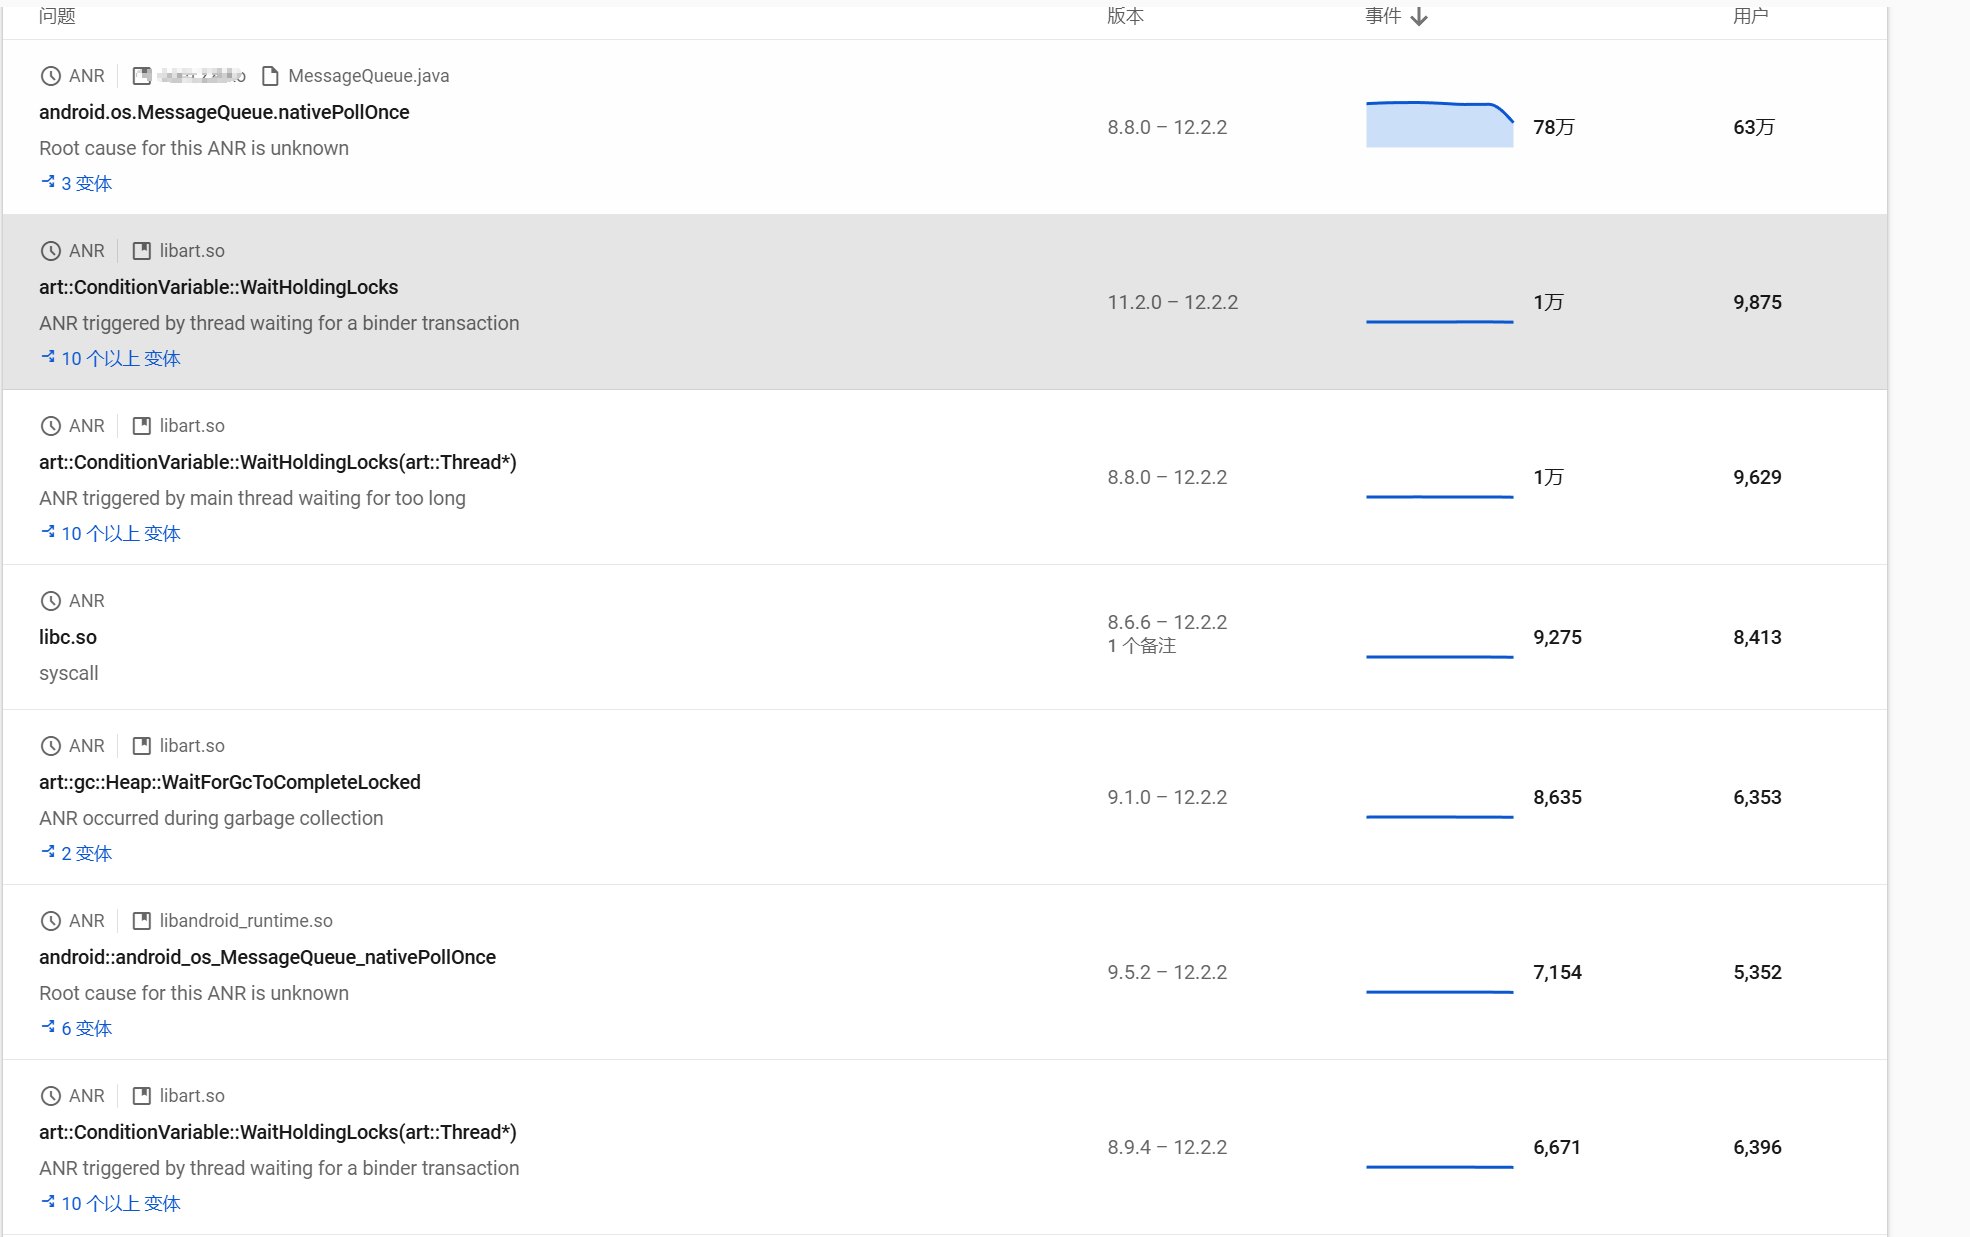This screenshot has height=1237, width=1970.
Task: Click ANR clock icon on nativePollOnce row
Action: click(50, 76)
